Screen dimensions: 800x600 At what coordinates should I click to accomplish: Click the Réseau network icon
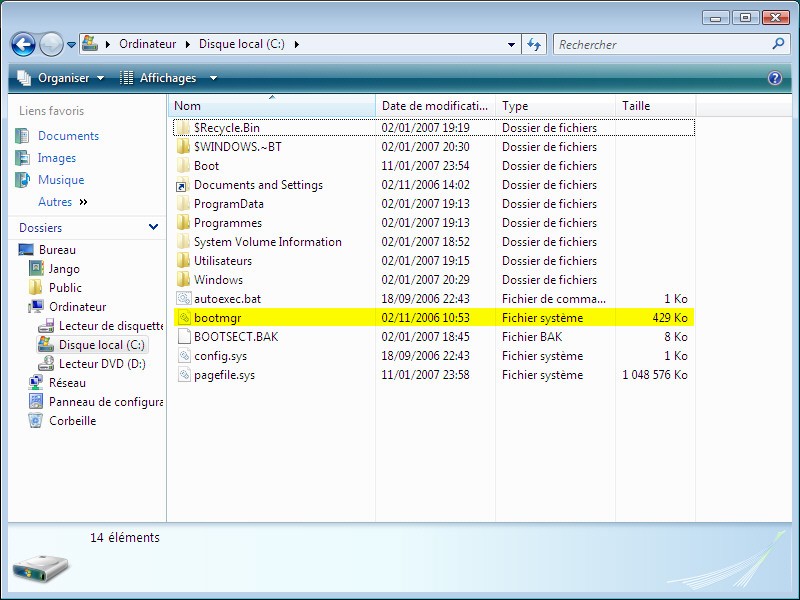(x=36, y=383)
